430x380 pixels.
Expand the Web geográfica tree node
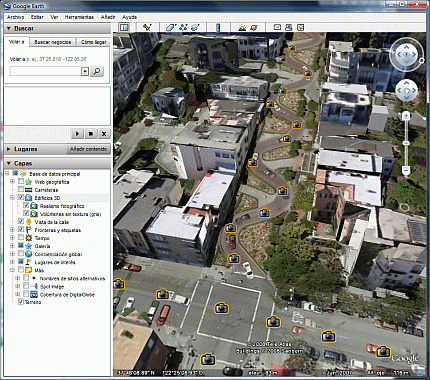coord(12,182)
